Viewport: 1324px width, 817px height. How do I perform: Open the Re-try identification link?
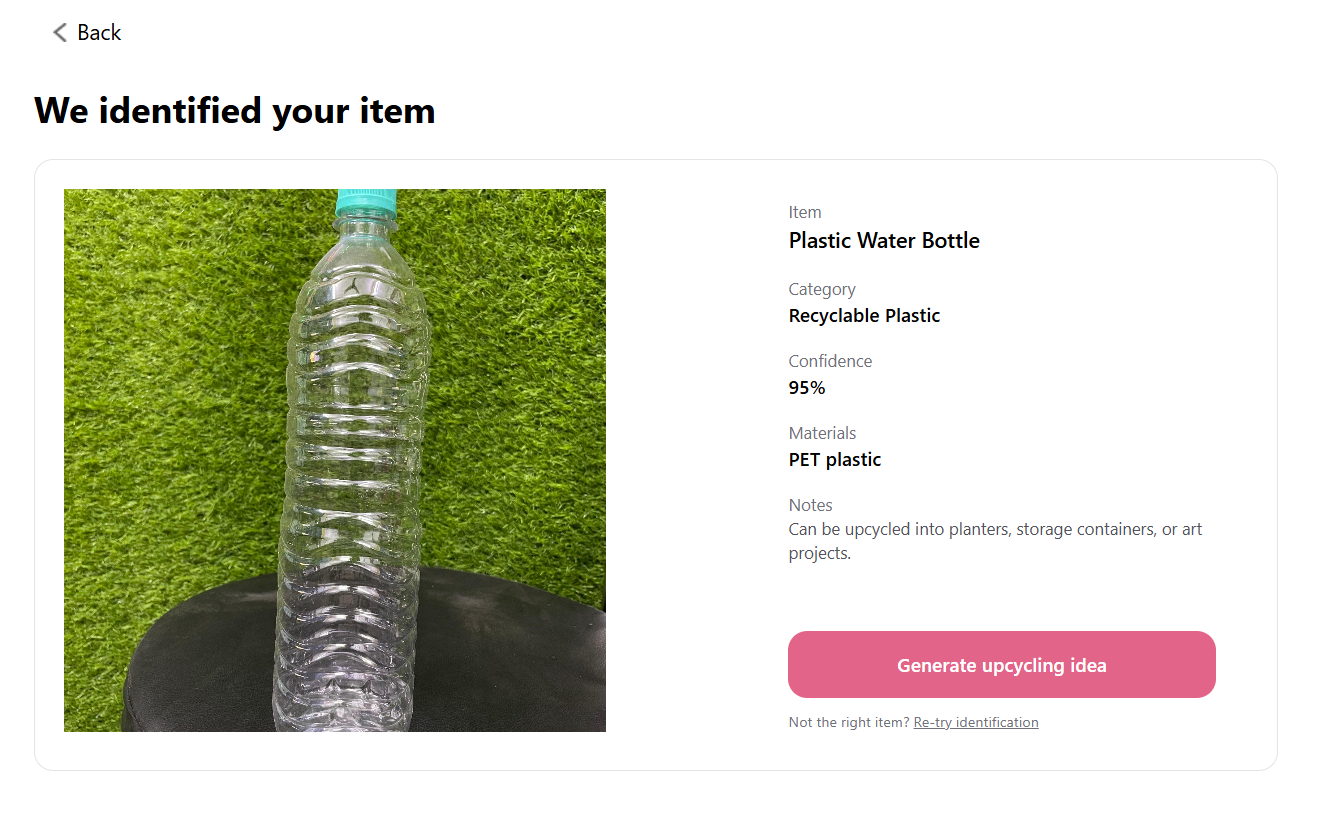pyautogui.click(x=975, y=722)
